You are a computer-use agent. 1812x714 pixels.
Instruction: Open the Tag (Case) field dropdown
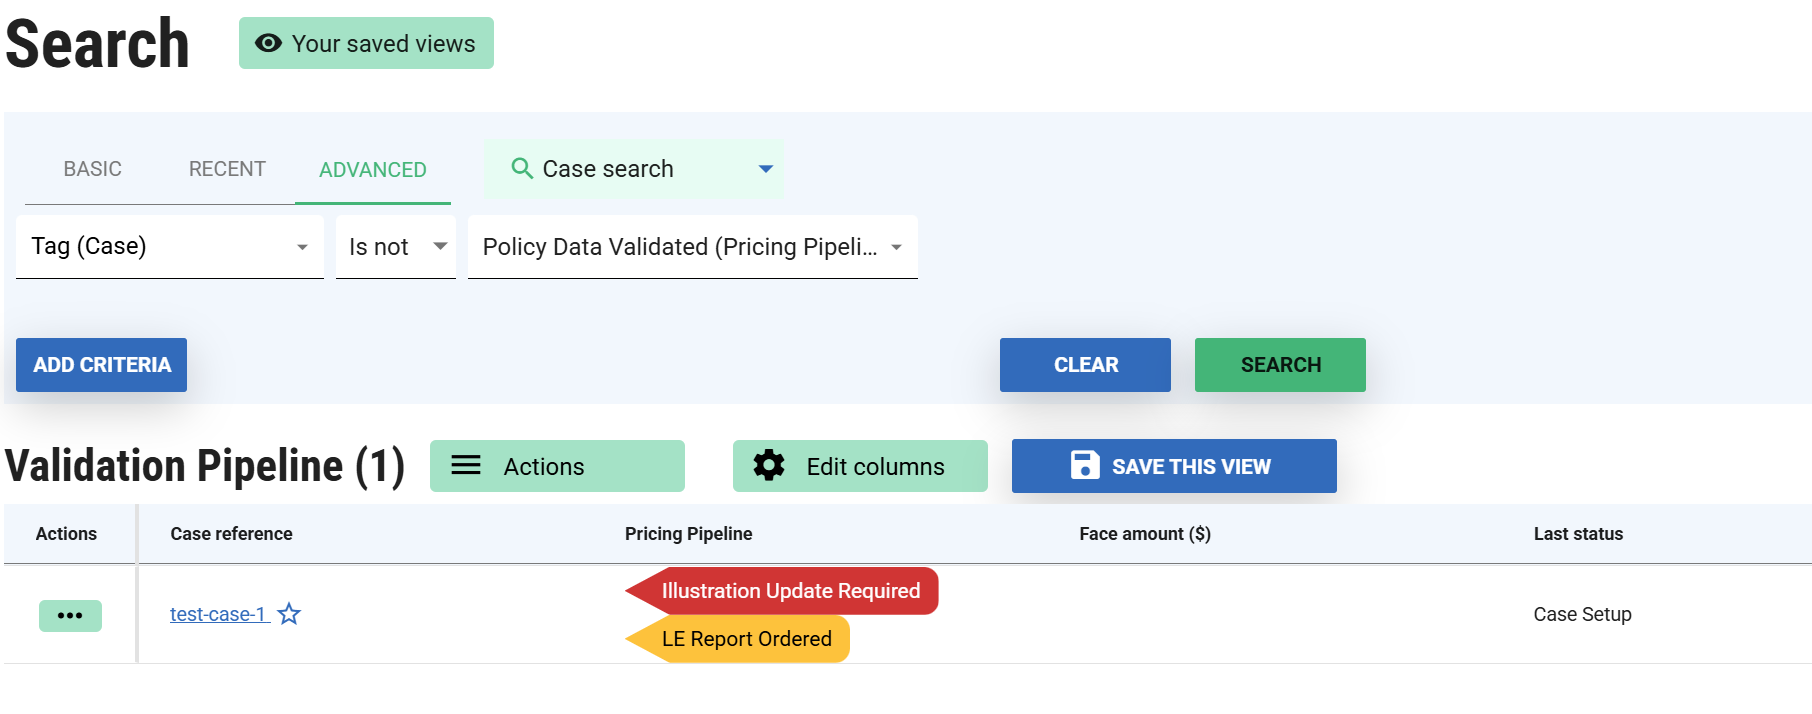point(301,247)
